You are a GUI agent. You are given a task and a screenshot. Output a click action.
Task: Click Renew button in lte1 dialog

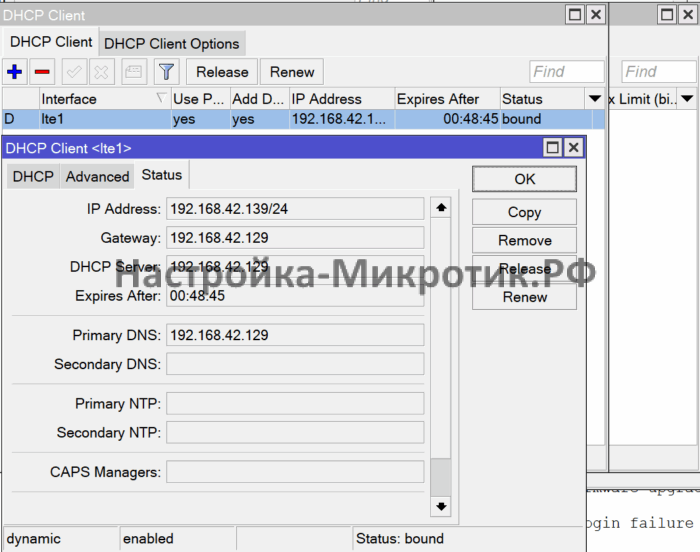click(524, 297)
